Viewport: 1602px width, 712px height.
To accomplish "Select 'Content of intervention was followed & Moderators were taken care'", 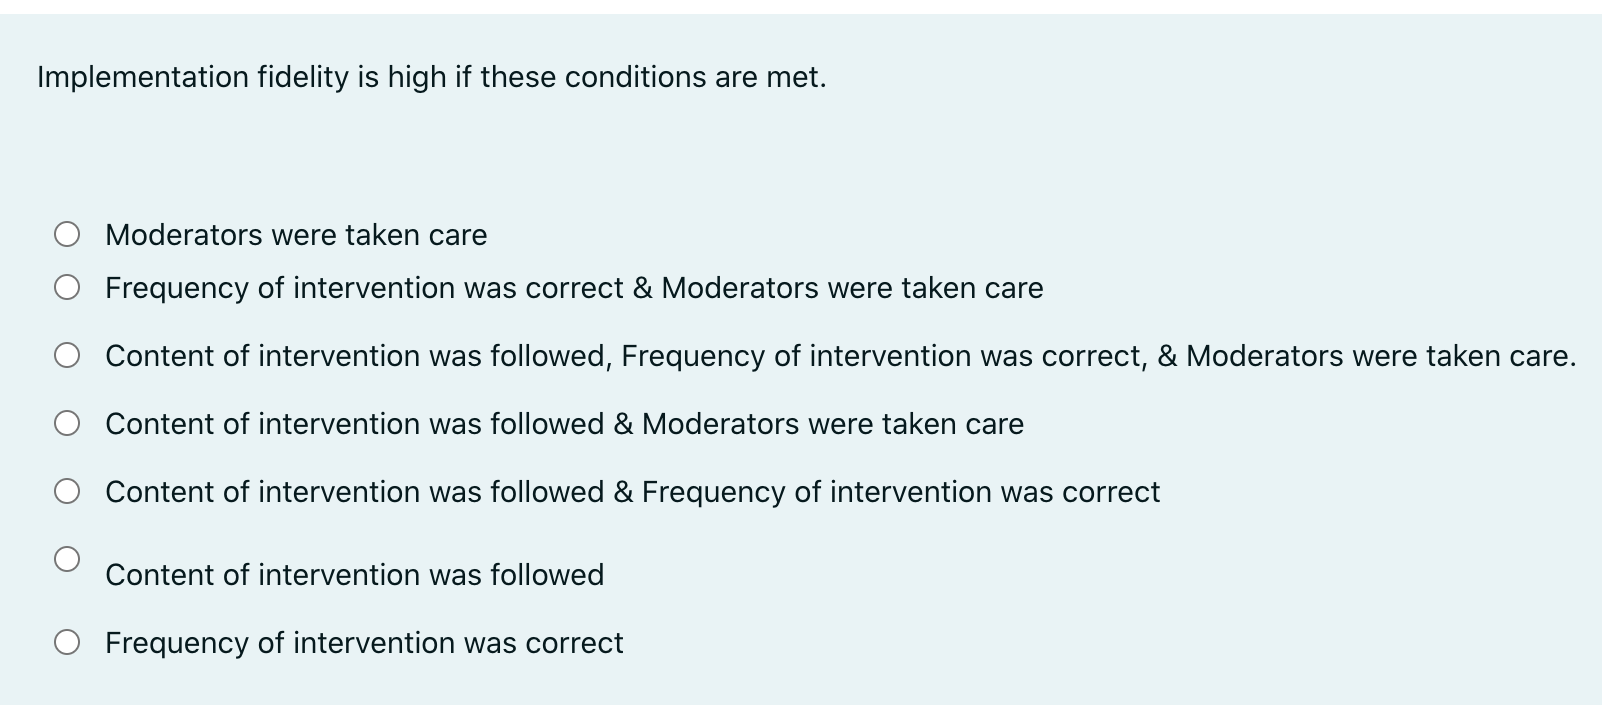I will (x=68, y=422).
